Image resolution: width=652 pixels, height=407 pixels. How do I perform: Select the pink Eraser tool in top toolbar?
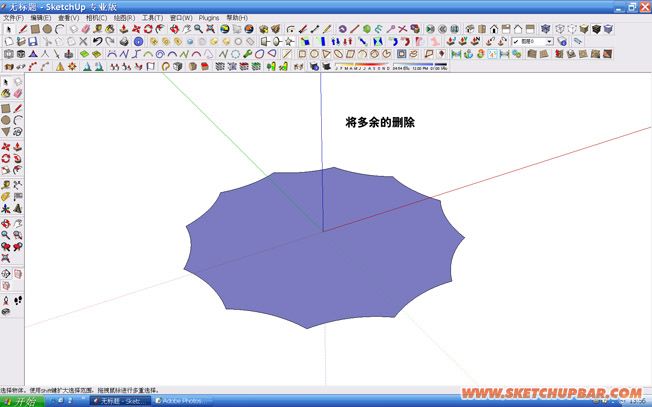click(x=86, y=29)
